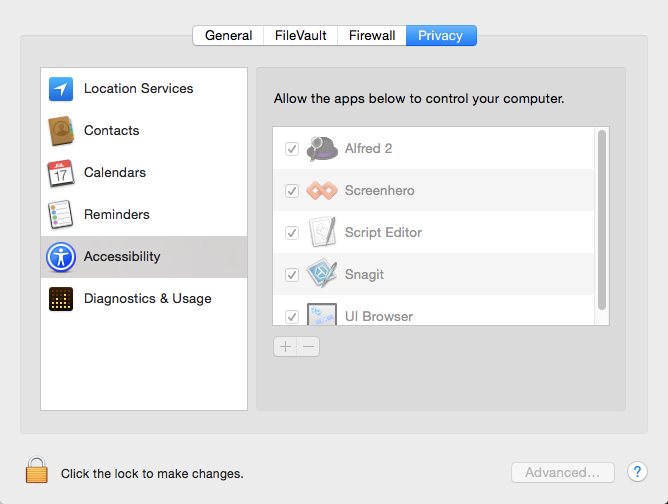This screenshot has width=668, height=504.
Task: Switch to the General tab
Action: coord(228,35)
